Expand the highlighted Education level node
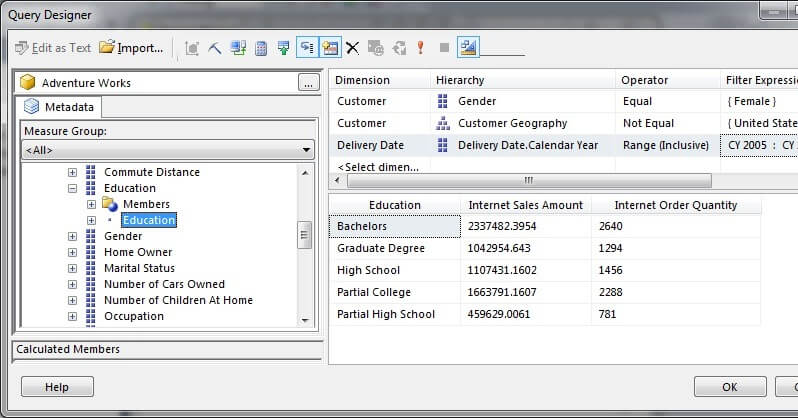Image resolution: width=798 pixels, height=418 pixels. pos(91,220)
